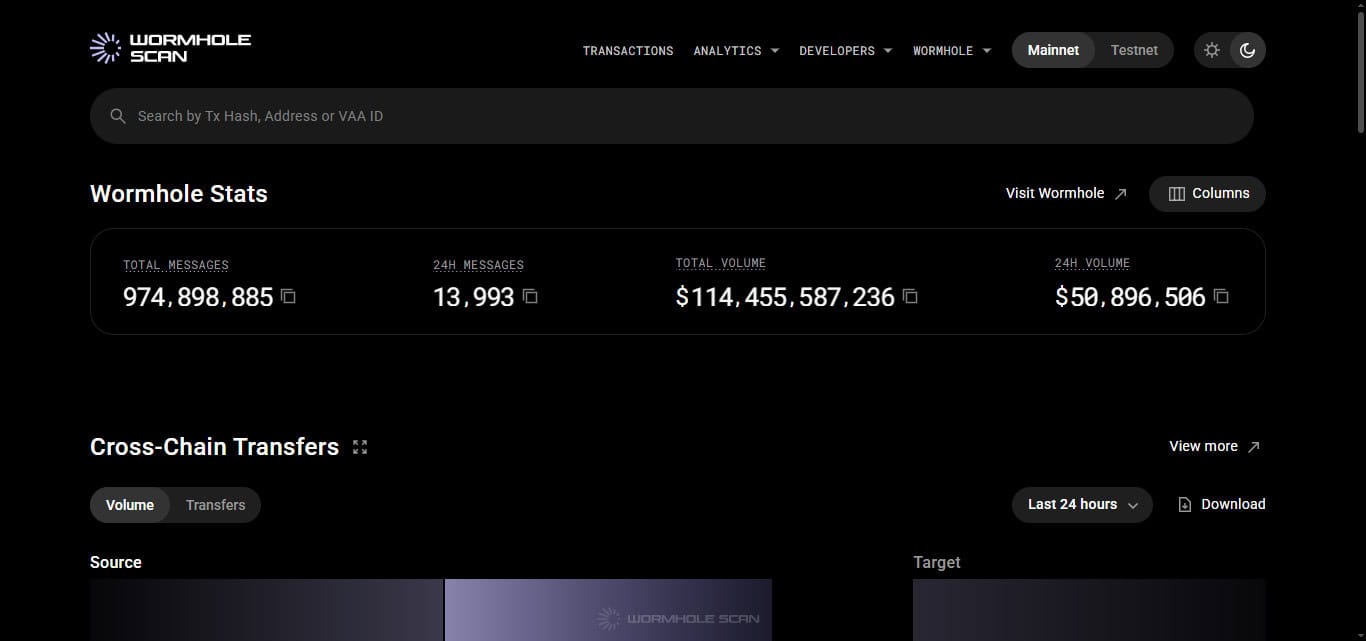Focus the Tx Hash search field

[672, 116]
